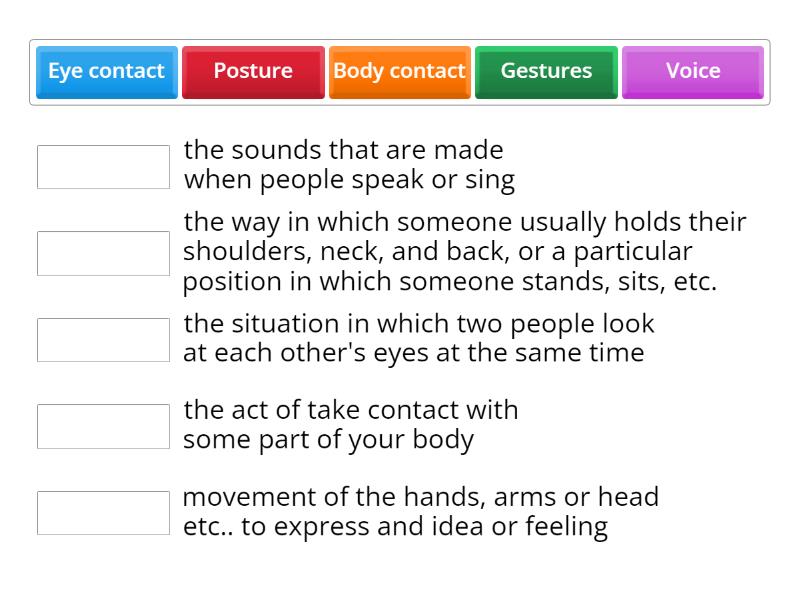Click the definition about shoulders, neck, and back
The width and height of the screenshot is (800, 600).
pos(465,252)
